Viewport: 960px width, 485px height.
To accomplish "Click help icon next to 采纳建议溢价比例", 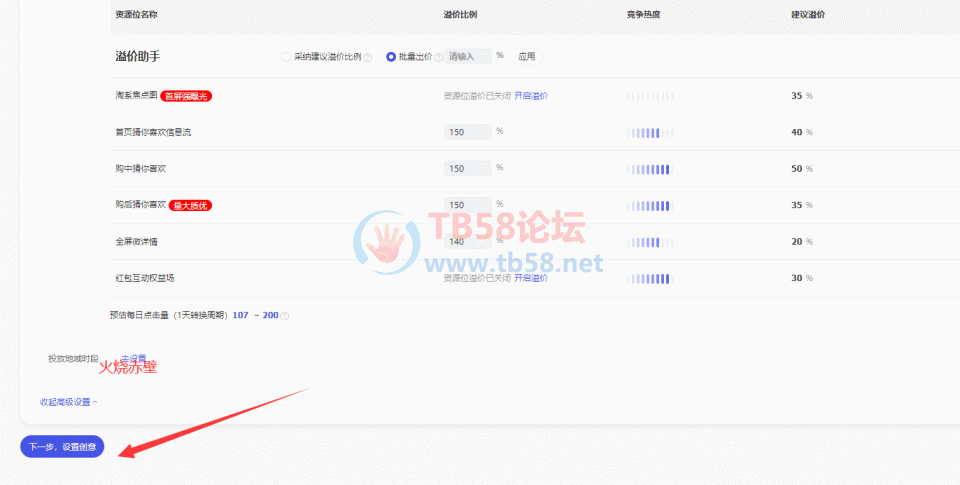I will click(x=368, y=57).
